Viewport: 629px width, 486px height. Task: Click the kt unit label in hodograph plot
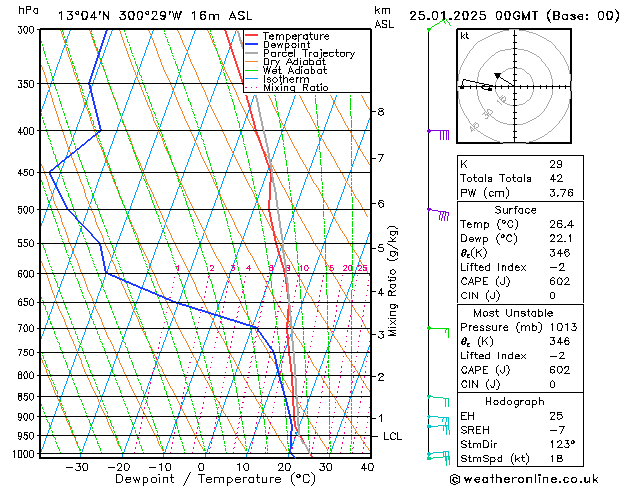tap(465, 36)
